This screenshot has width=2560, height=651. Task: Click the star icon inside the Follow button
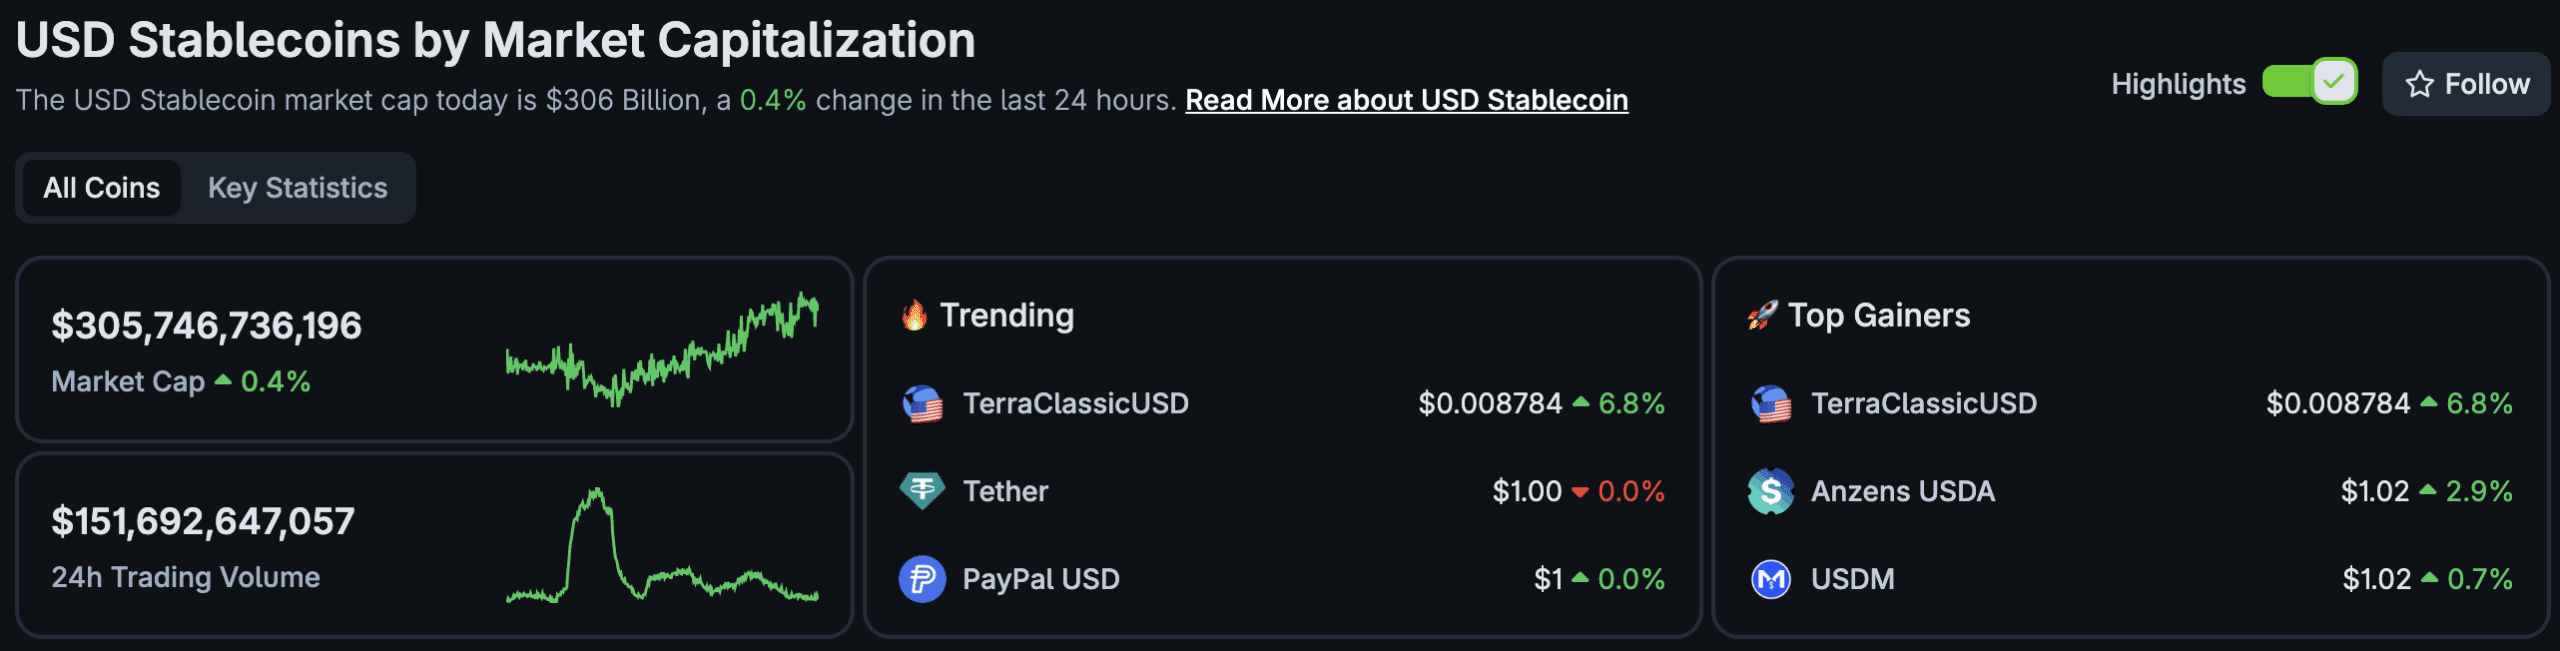[x=2419, y=84]
